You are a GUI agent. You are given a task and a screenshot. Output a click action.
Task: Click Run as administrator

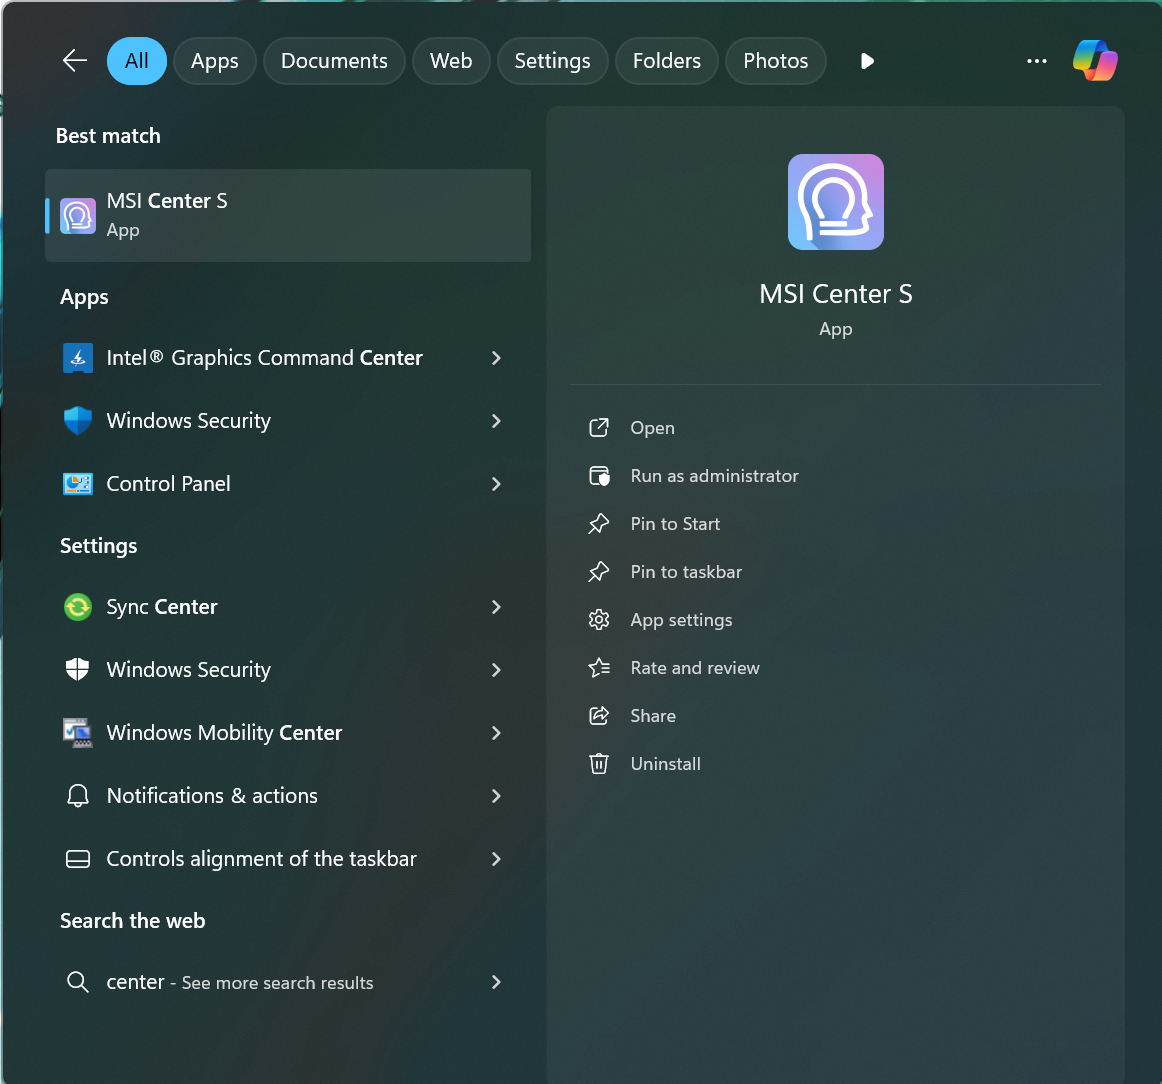pyautogui.click(x=714, y=476)
